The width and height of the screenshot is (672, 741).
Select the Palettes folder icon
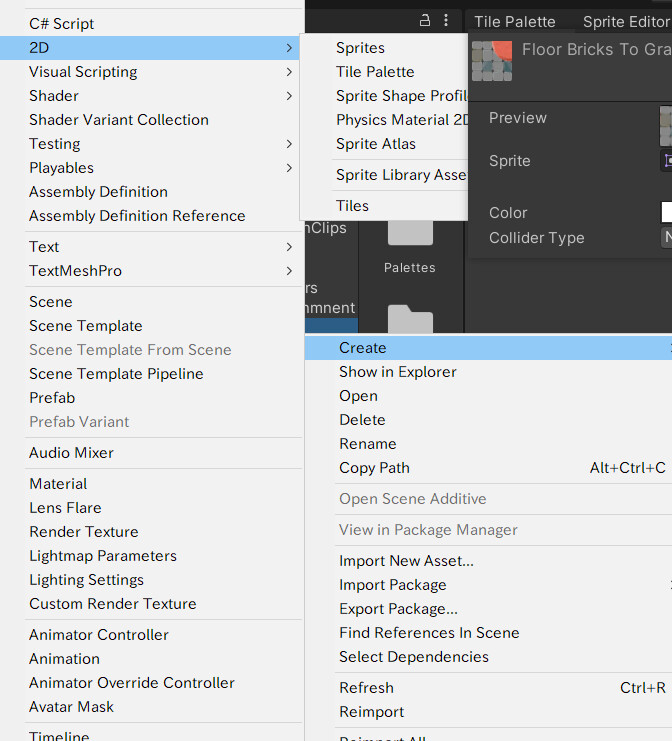click(x=409, y=232)
